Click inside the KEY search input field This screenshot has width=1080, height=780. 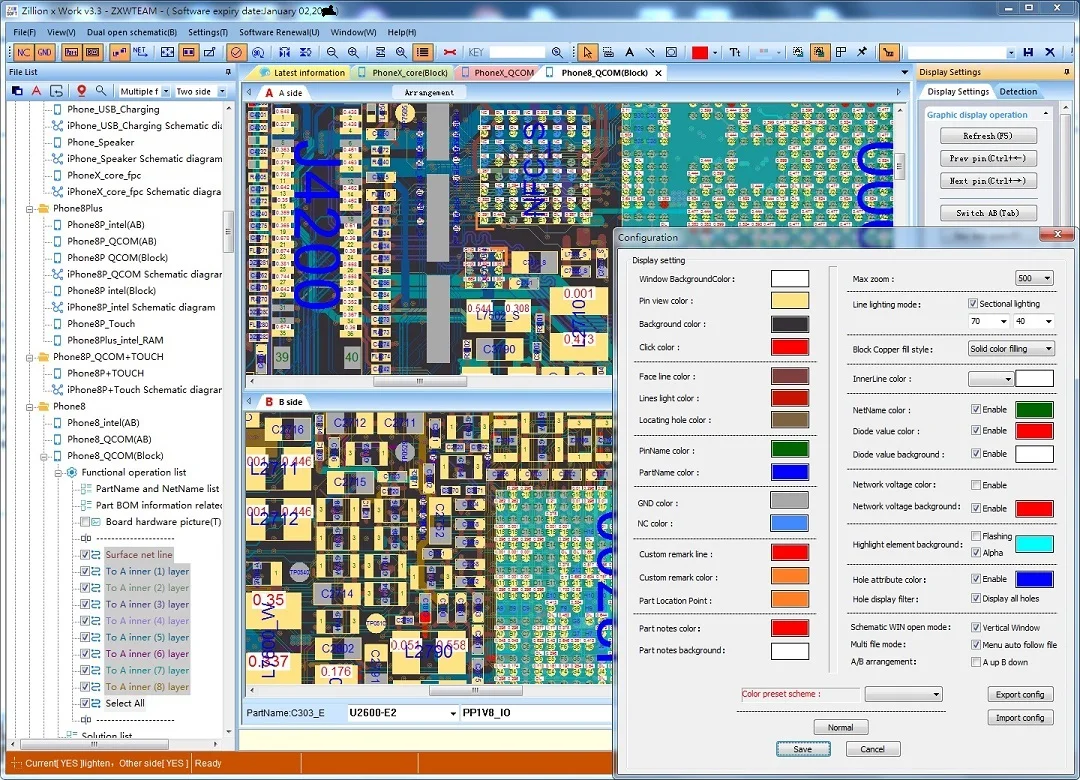[518, 51]
